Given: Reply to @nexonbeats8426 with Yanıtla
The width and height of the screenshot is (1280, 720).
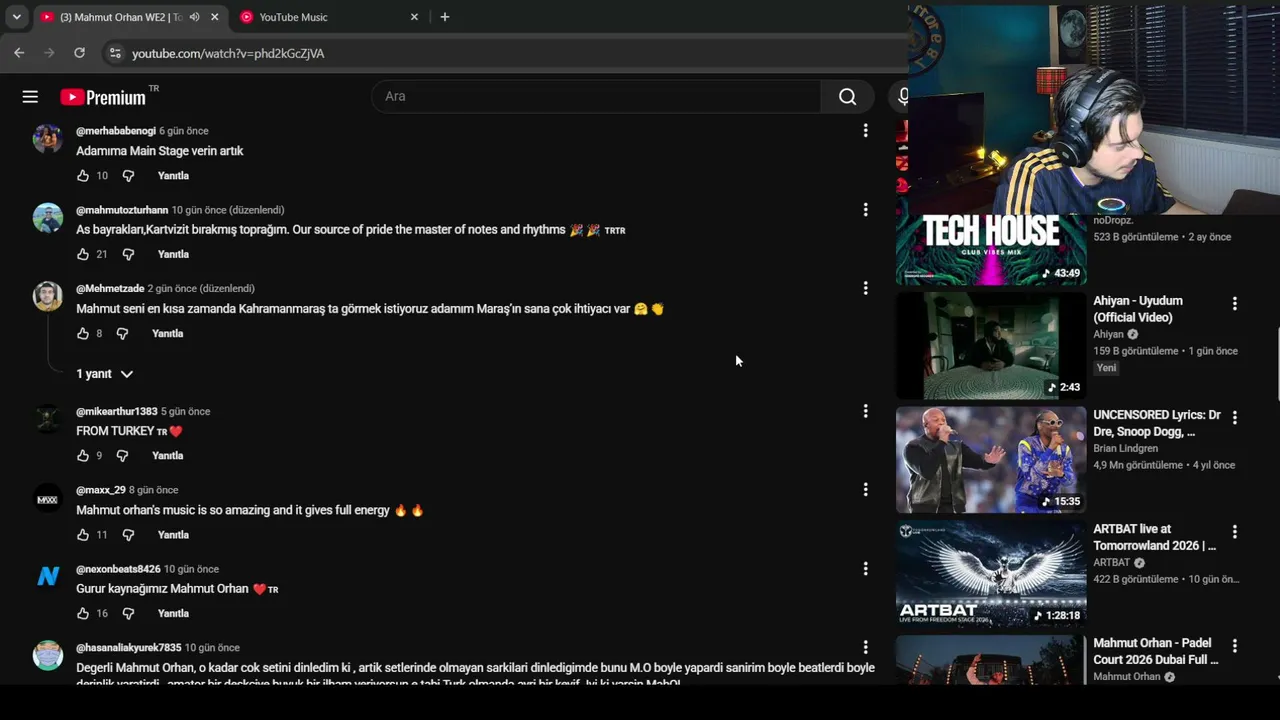Looking at the screenshot, I should coord(173,614).
